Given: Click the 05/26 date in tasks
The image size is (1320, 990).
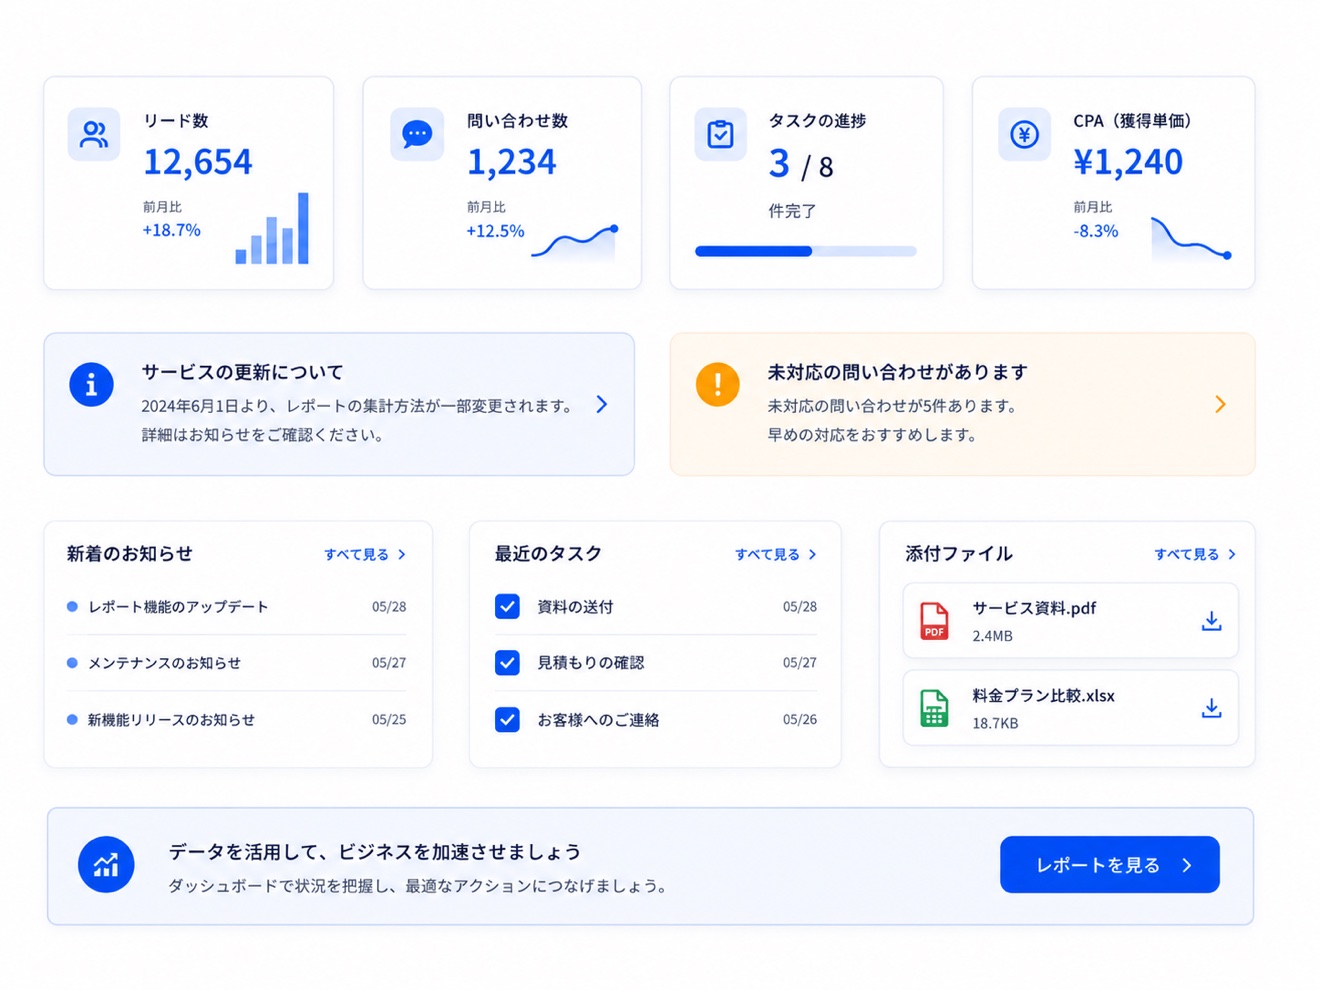Looking at the screenshot, I should click(x=800, y=719).
